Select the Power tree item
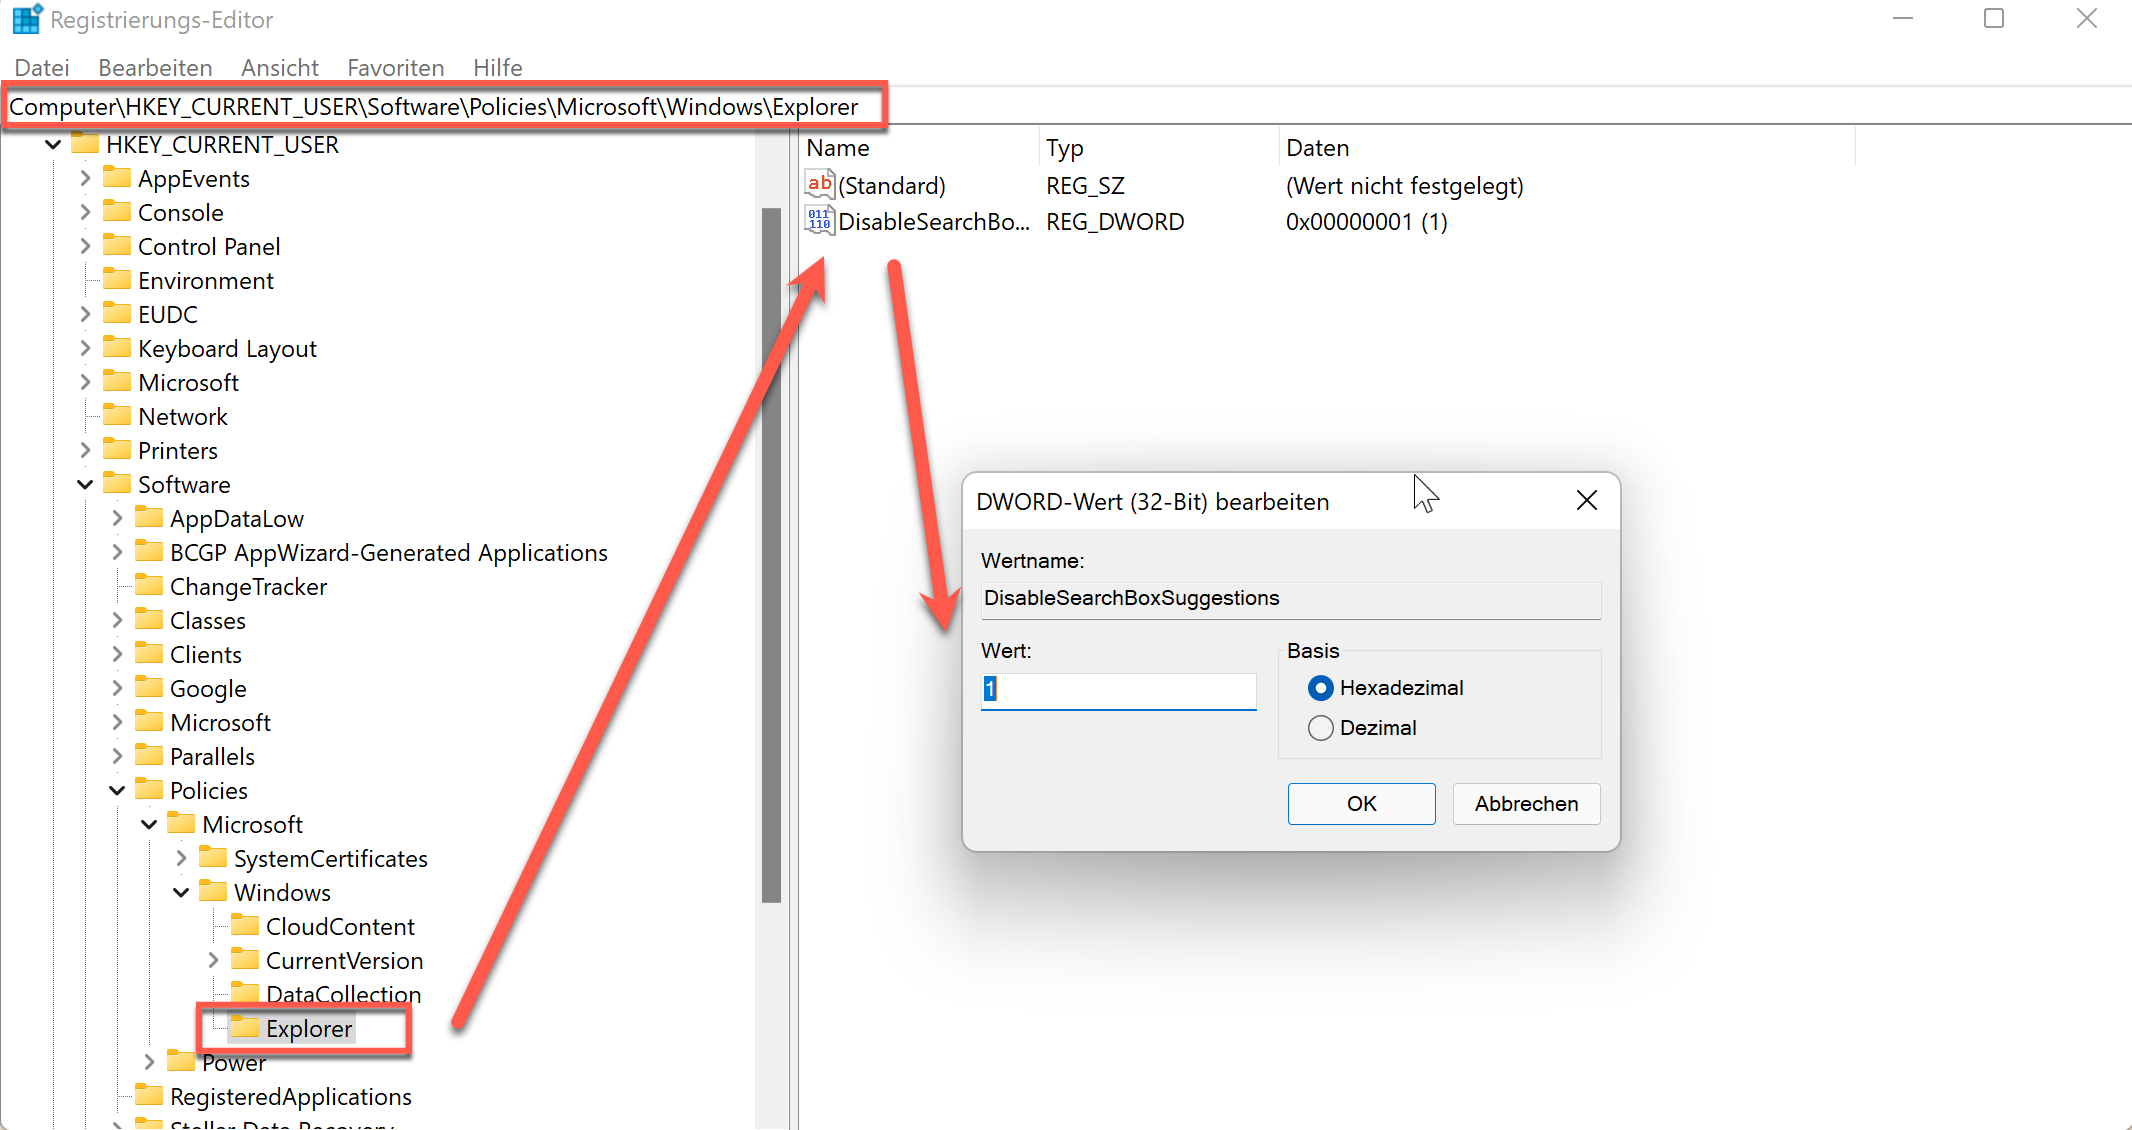 point(234,1063)
